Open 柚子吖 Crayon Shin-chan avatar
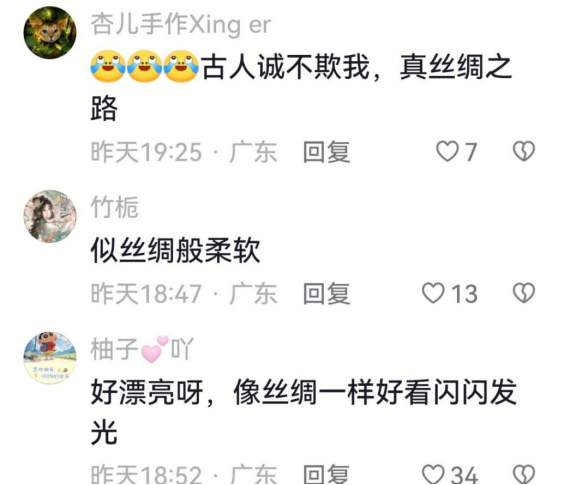The height and width of the screenshot is (485, 564). click(x=50, y=358)
